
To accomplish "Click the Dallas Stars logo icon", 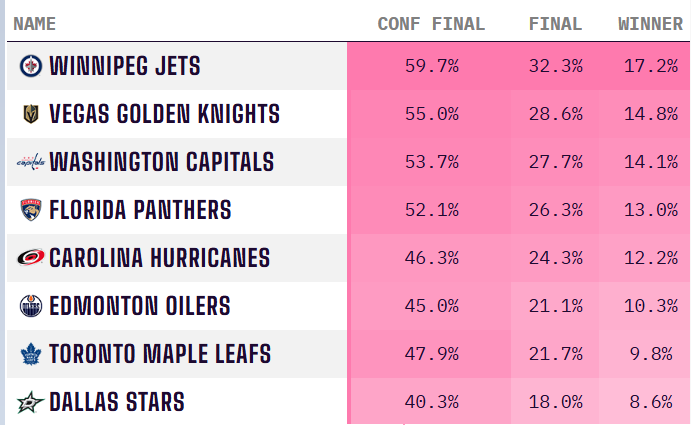I will [x=30, y=402].
